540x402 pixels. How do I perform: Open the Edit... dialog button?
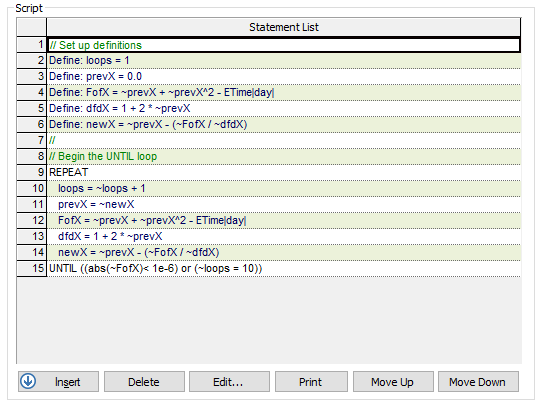tap(229, 382)
